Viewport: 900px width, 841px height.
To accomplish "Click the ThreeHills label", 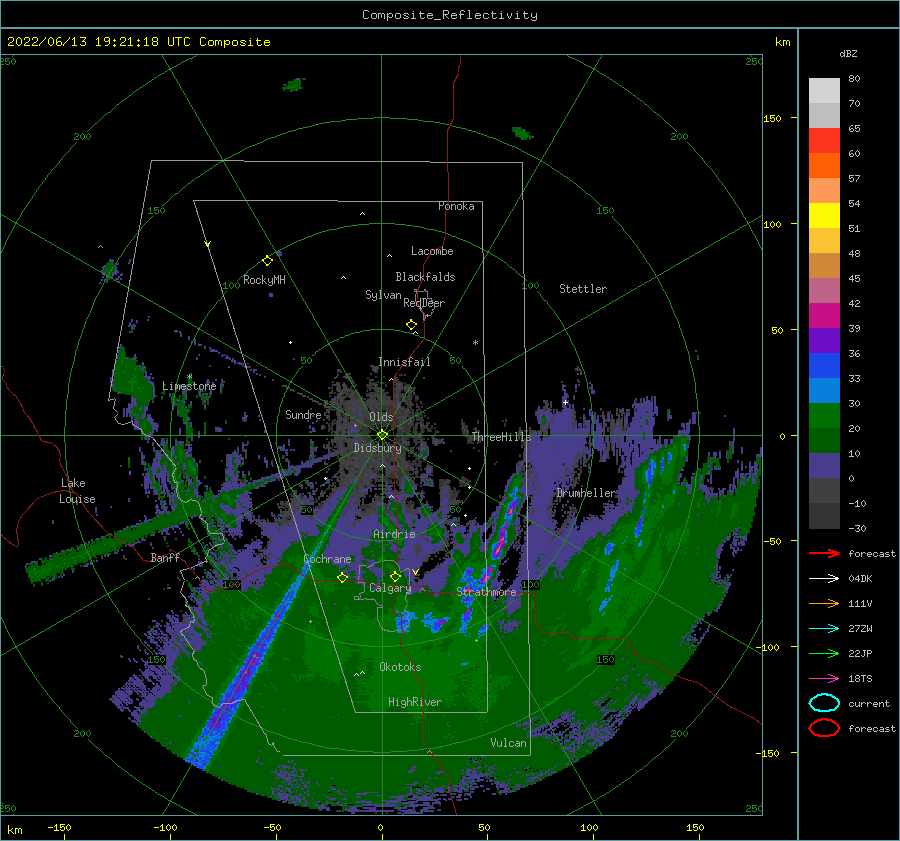I will 501,437.
